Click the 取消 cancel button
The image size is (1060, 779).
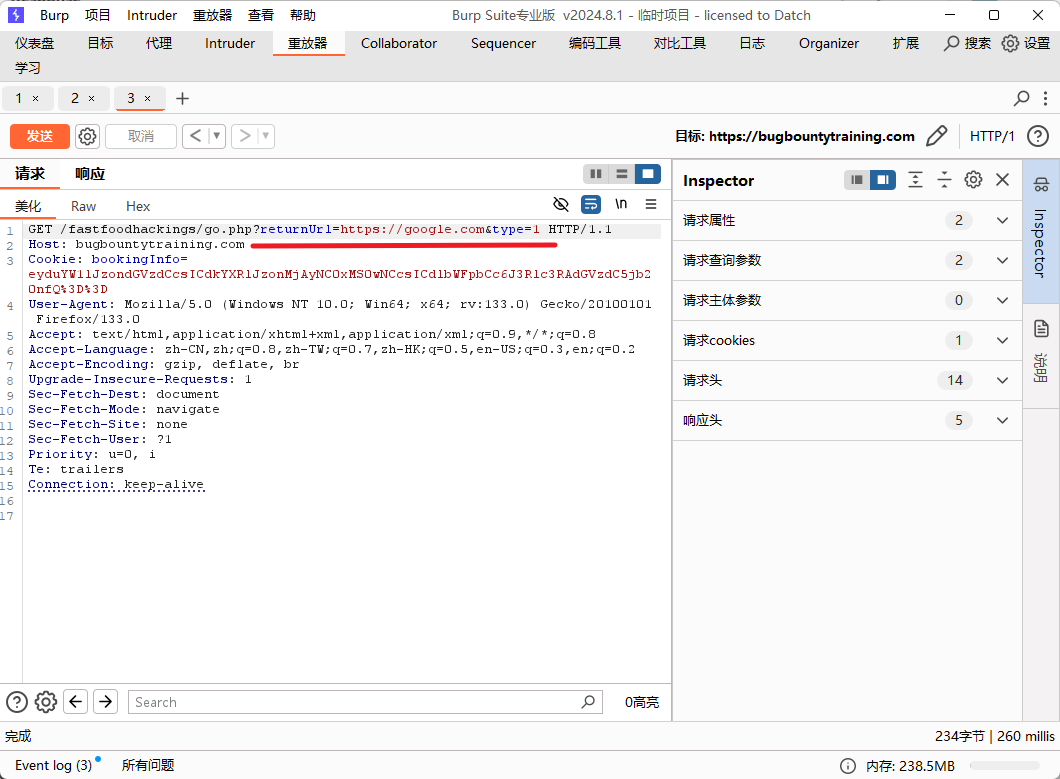pyautogui.click(x=141, y=137)
